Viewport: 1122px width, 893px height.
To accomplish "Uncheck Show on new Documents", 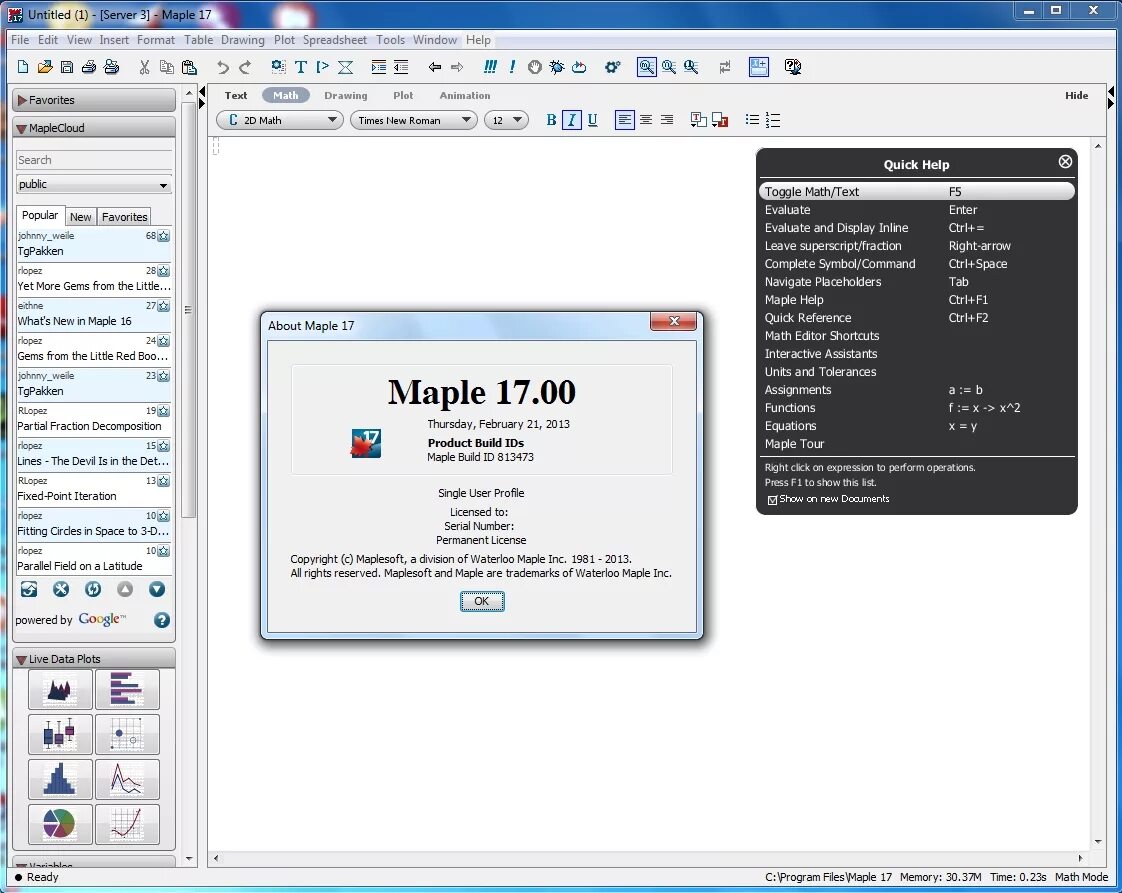I will click(772, 500).
